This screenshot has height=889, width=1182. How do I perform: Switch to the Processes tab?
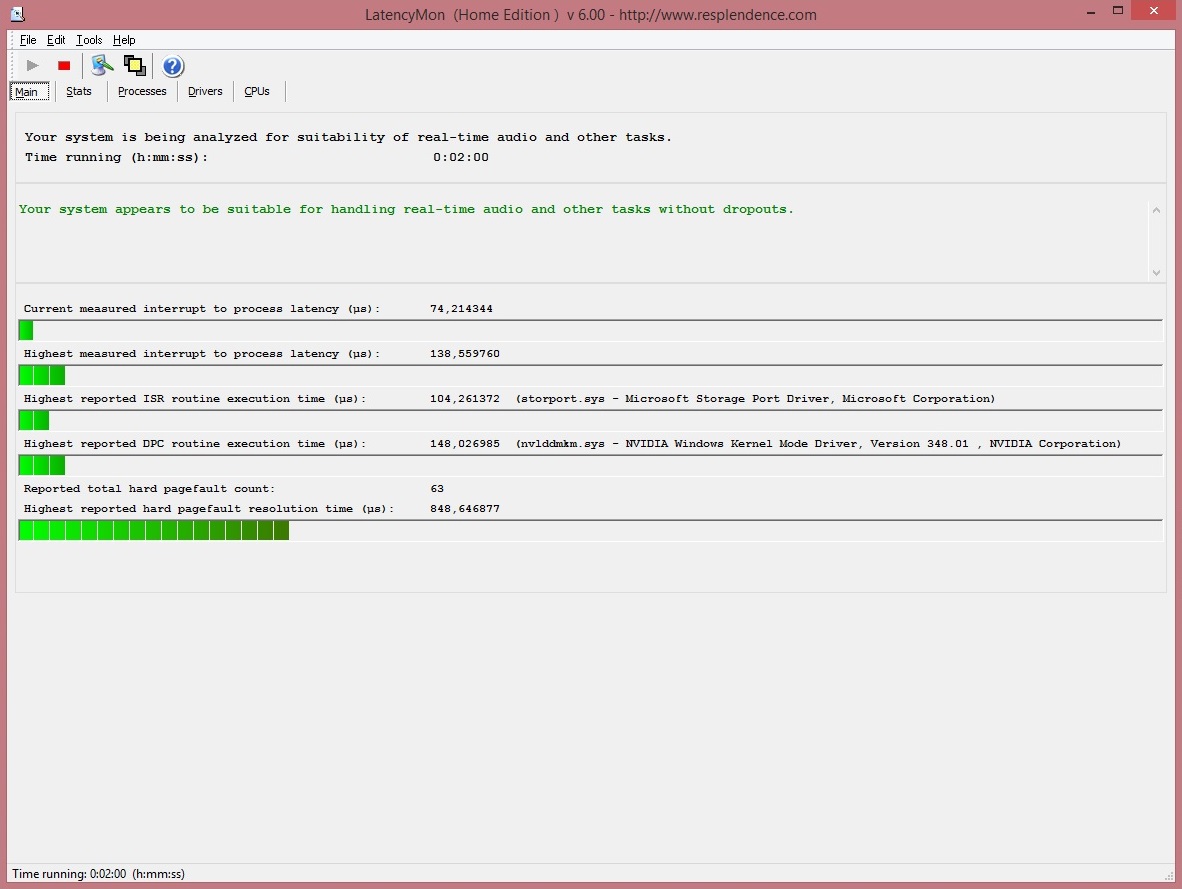(x=142, y=91)
